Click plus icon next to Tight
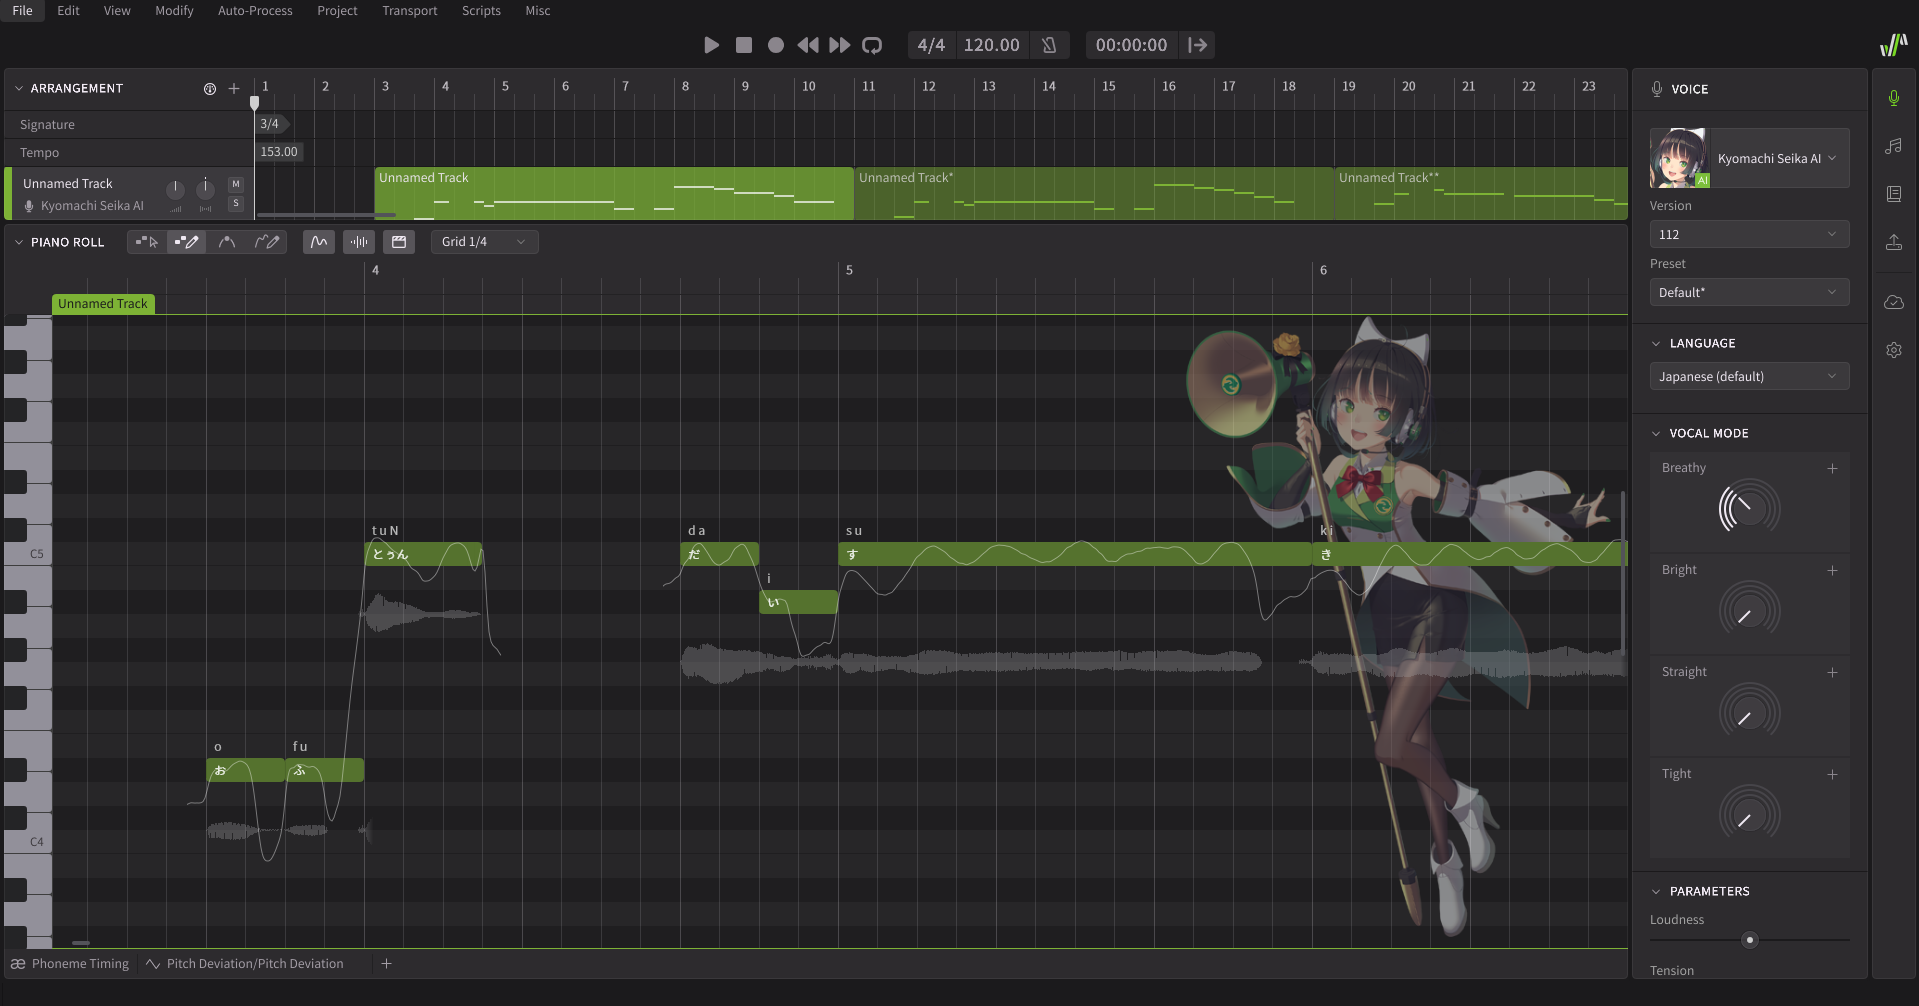 [x=1833, y=774]
